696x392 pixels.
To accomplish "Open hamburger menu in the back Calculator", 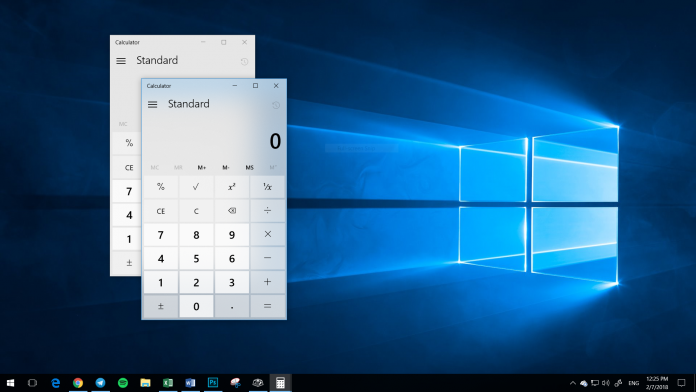I will click(121, 61).
